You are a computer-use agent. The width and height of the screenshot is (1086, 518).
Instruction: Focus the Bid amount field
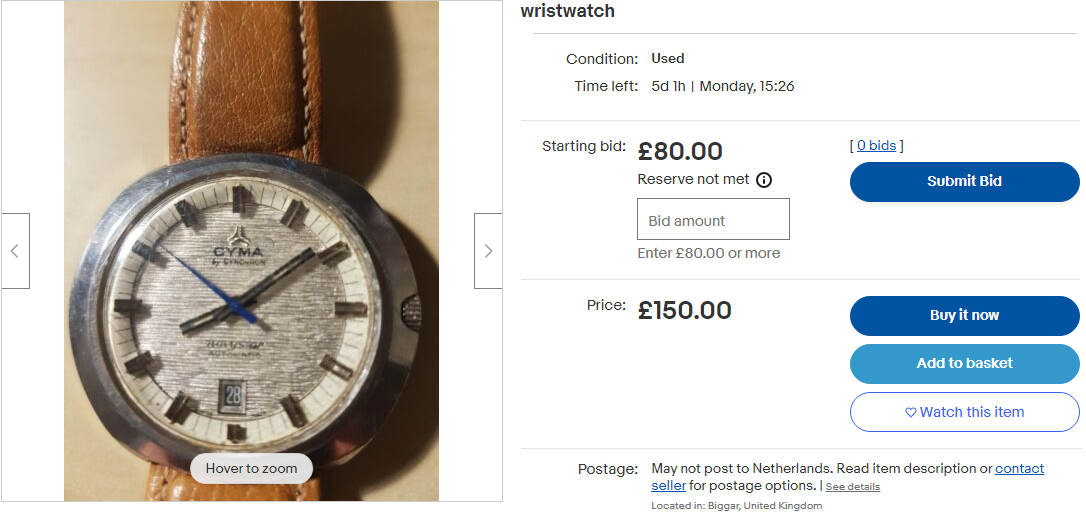coord(713,219)
